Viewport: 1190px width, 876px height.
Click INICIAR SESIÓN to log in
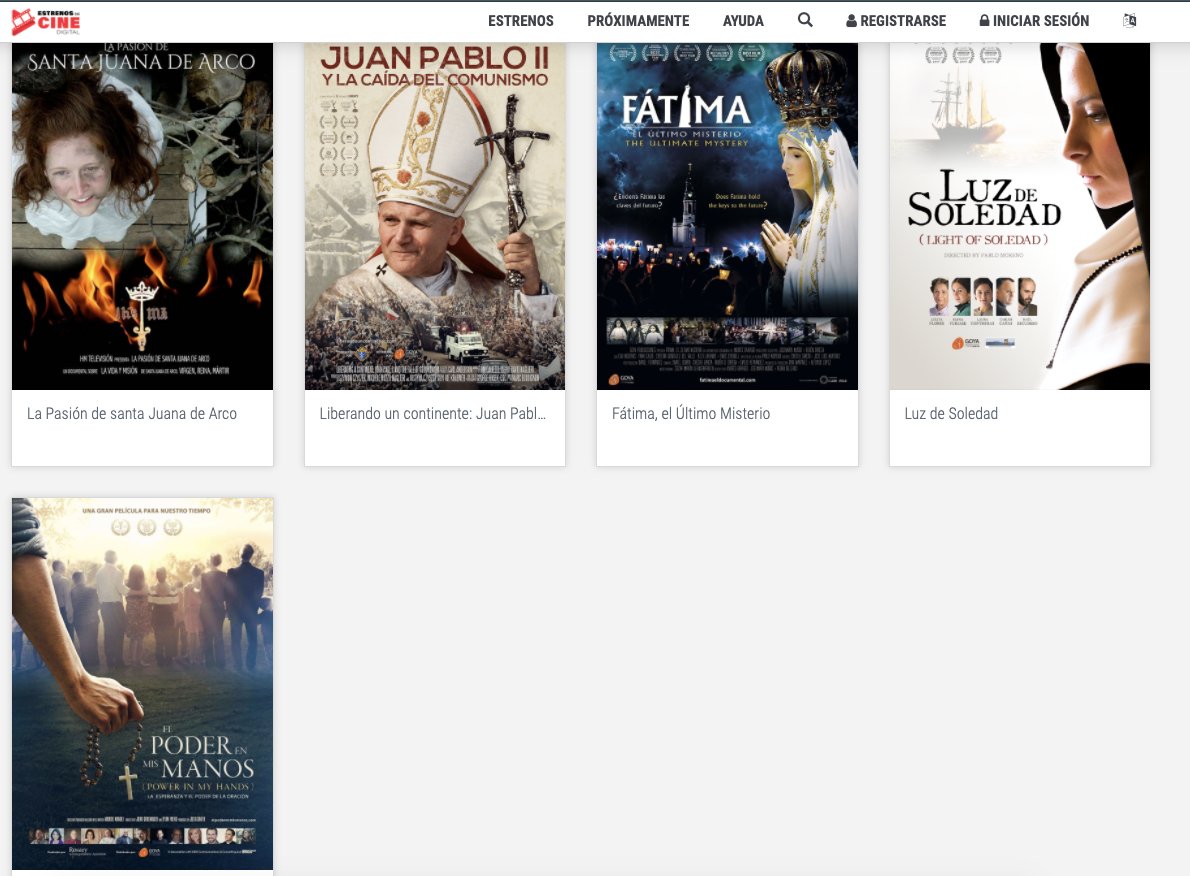coord(1034,21)
